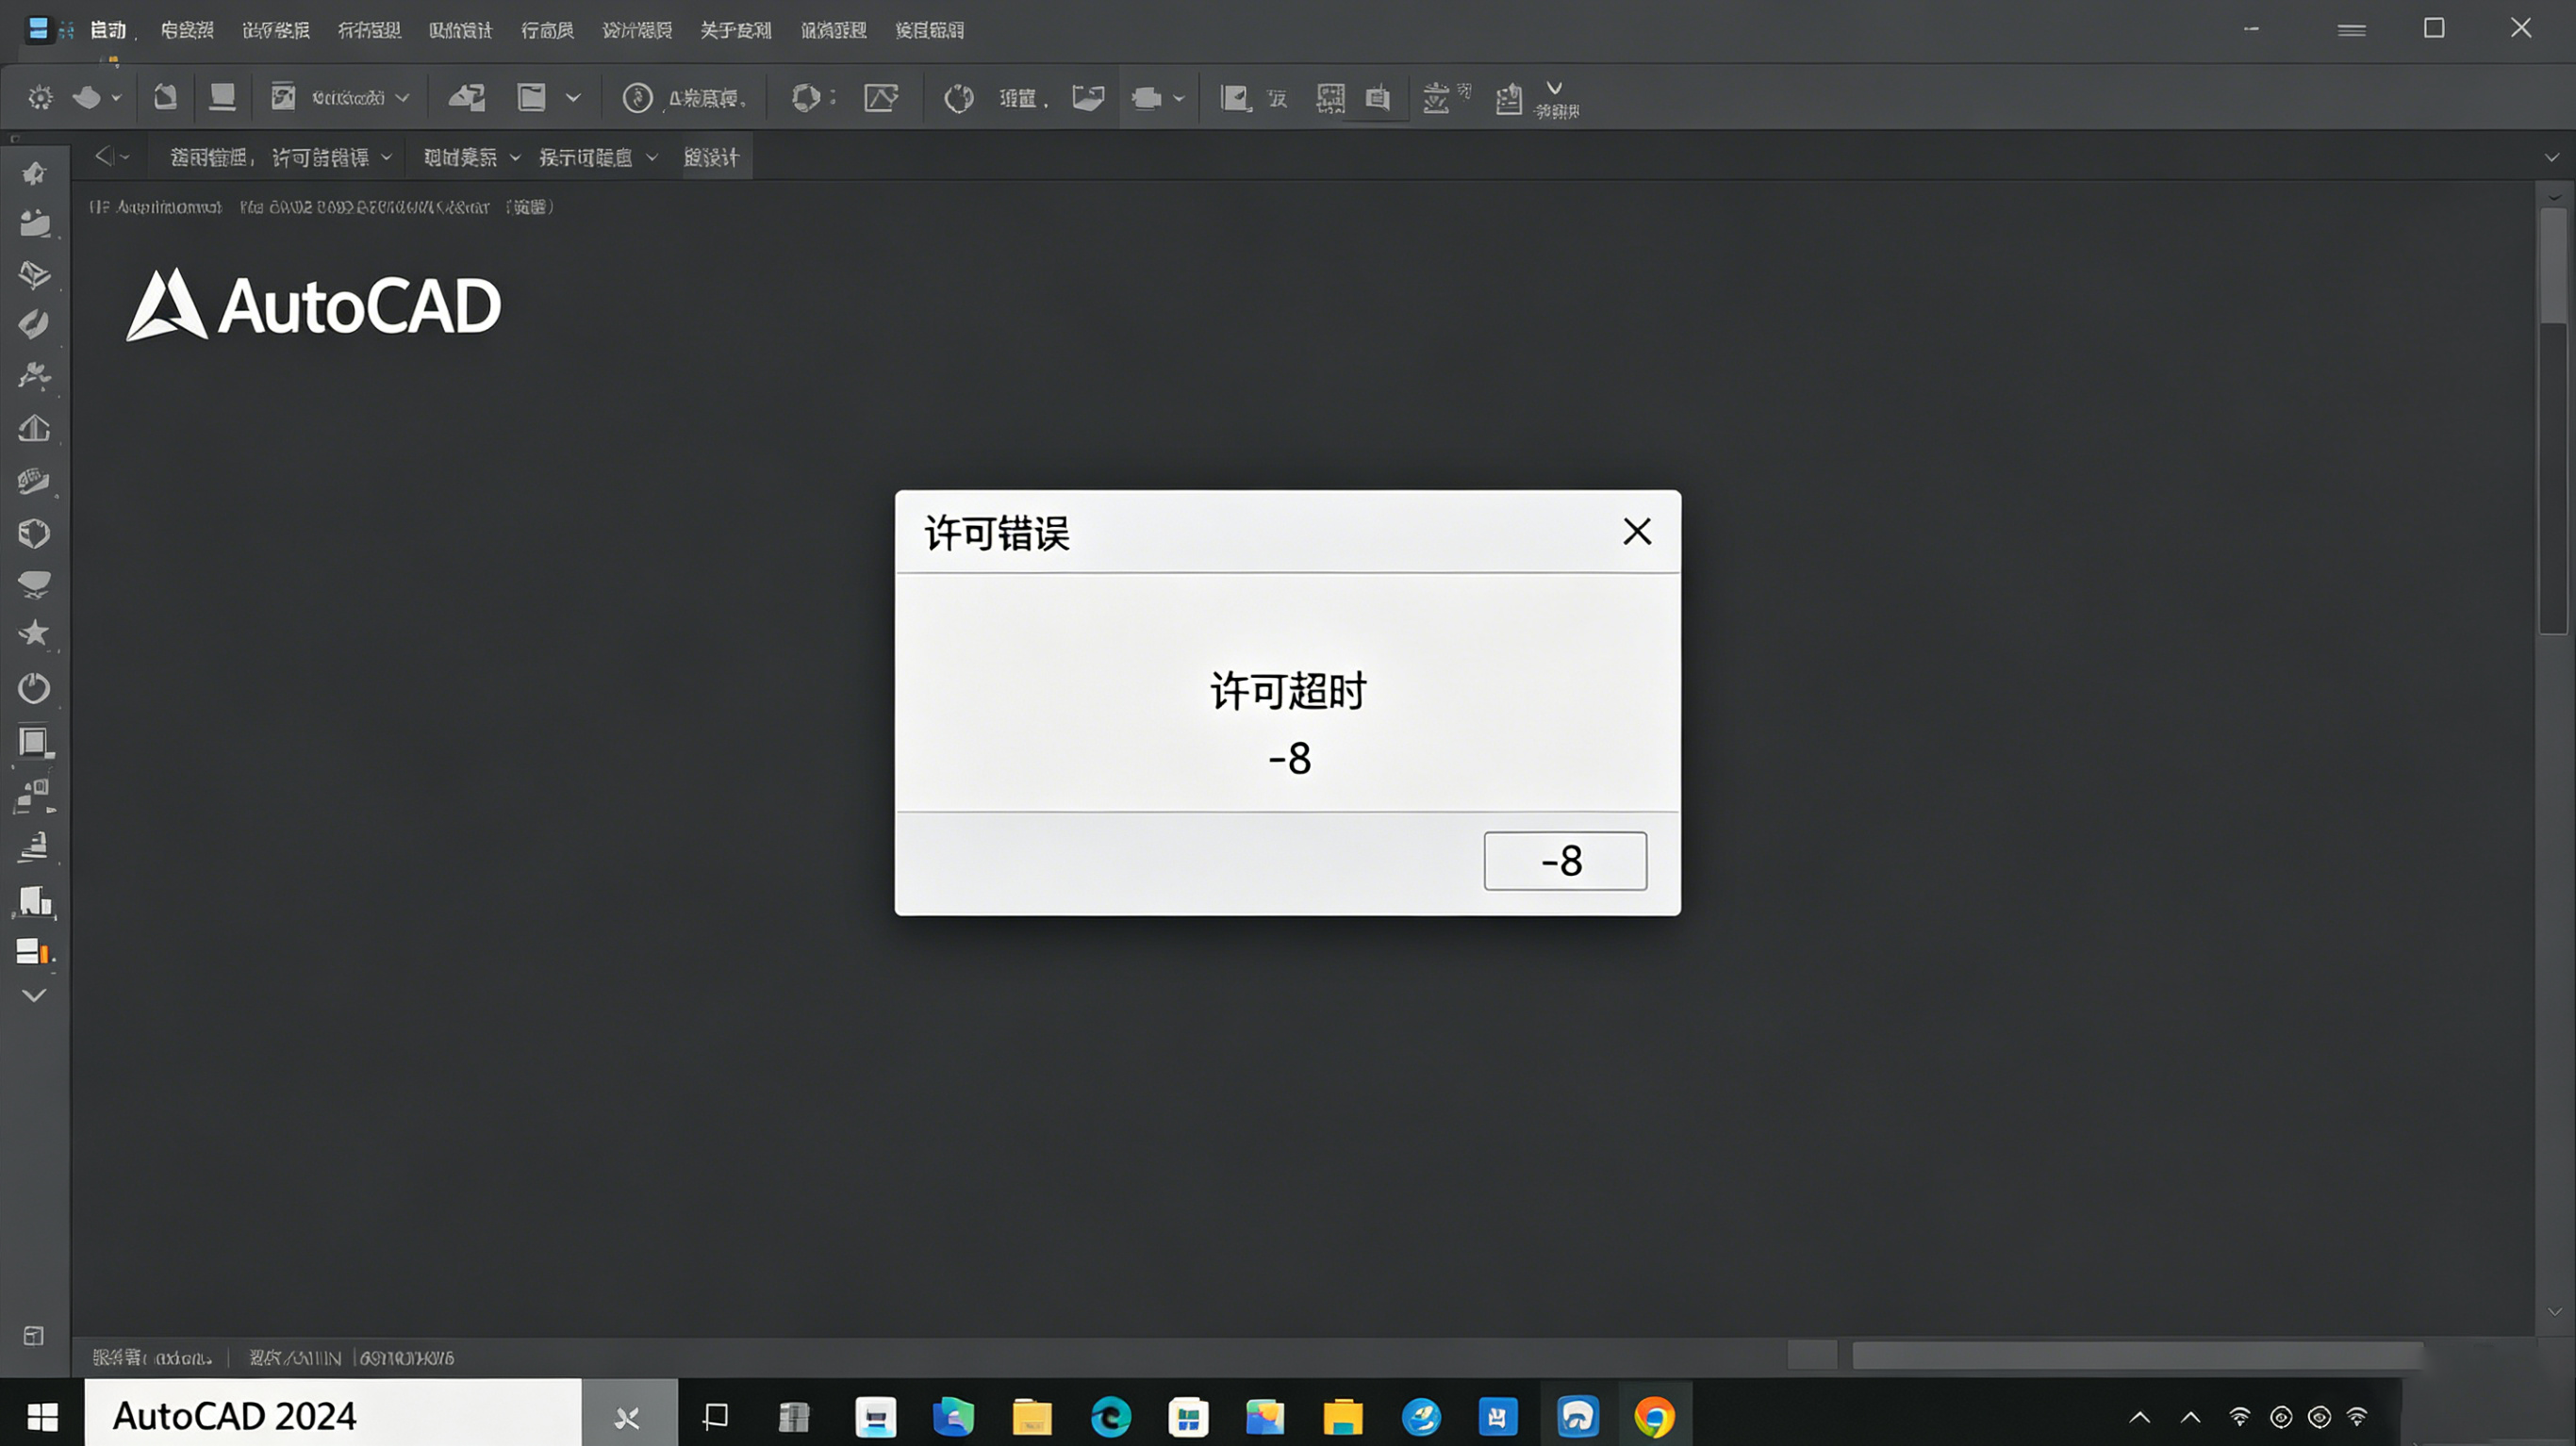Open the Edge browser from taskbar

click(1111, 1416)
